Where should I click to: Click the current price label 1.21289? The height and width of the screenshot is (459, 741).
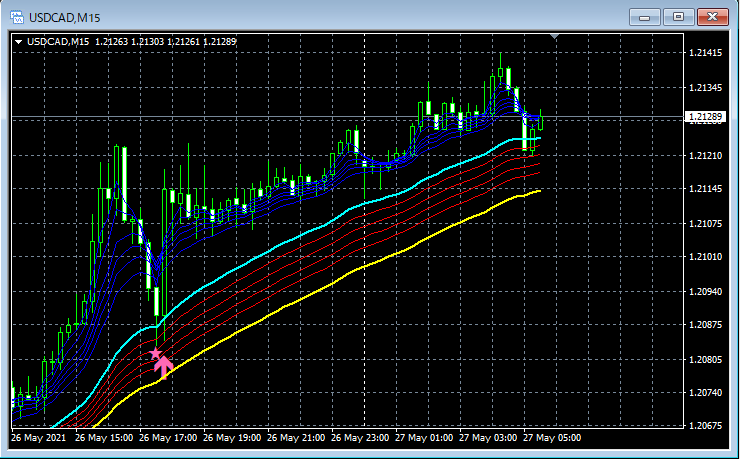pos(705,117)
